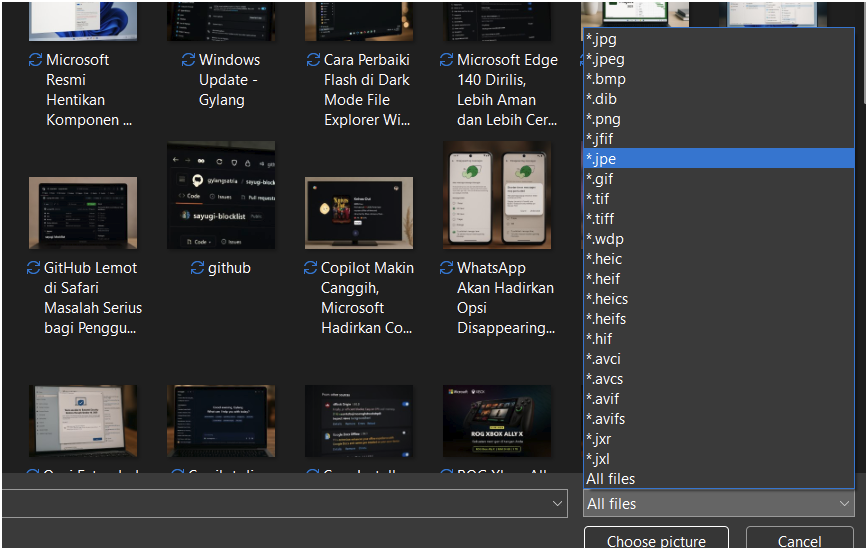This screenshot has width=868, height=550.
Task: Select the Copilot Makin Canggih thumbnail
Action: [359, 212]
